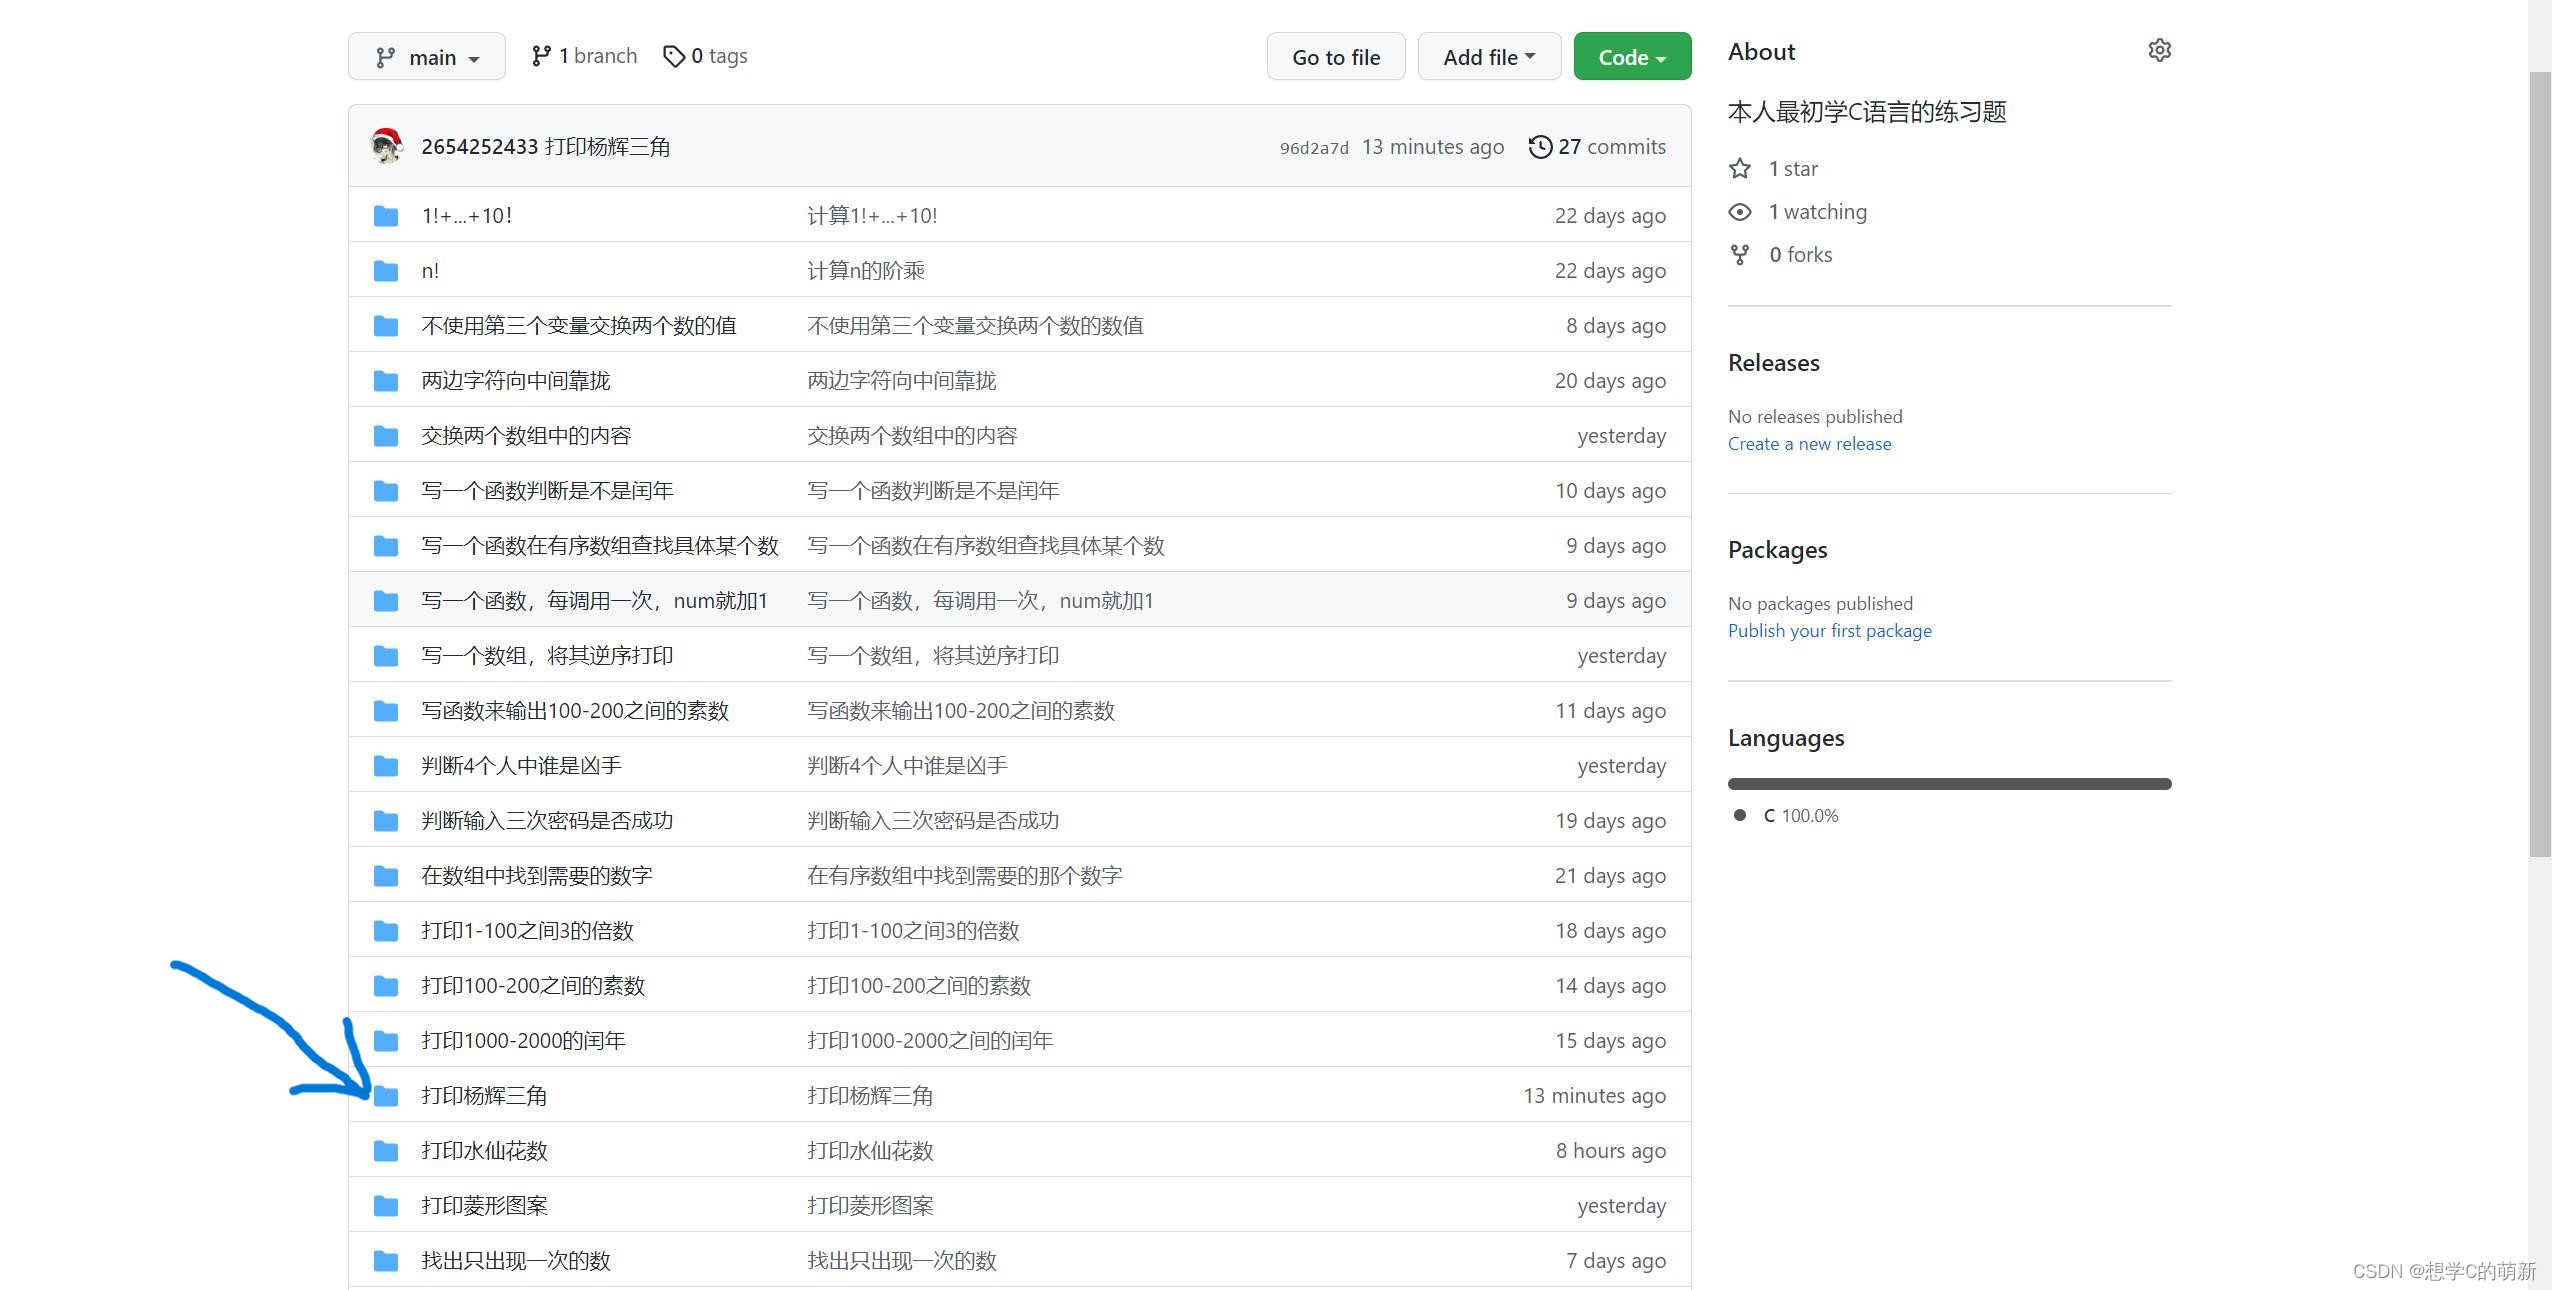Open the main branch dropdown
Image resolution: width=2552 pixels, height=1290 pixels.
click(427, 57)
